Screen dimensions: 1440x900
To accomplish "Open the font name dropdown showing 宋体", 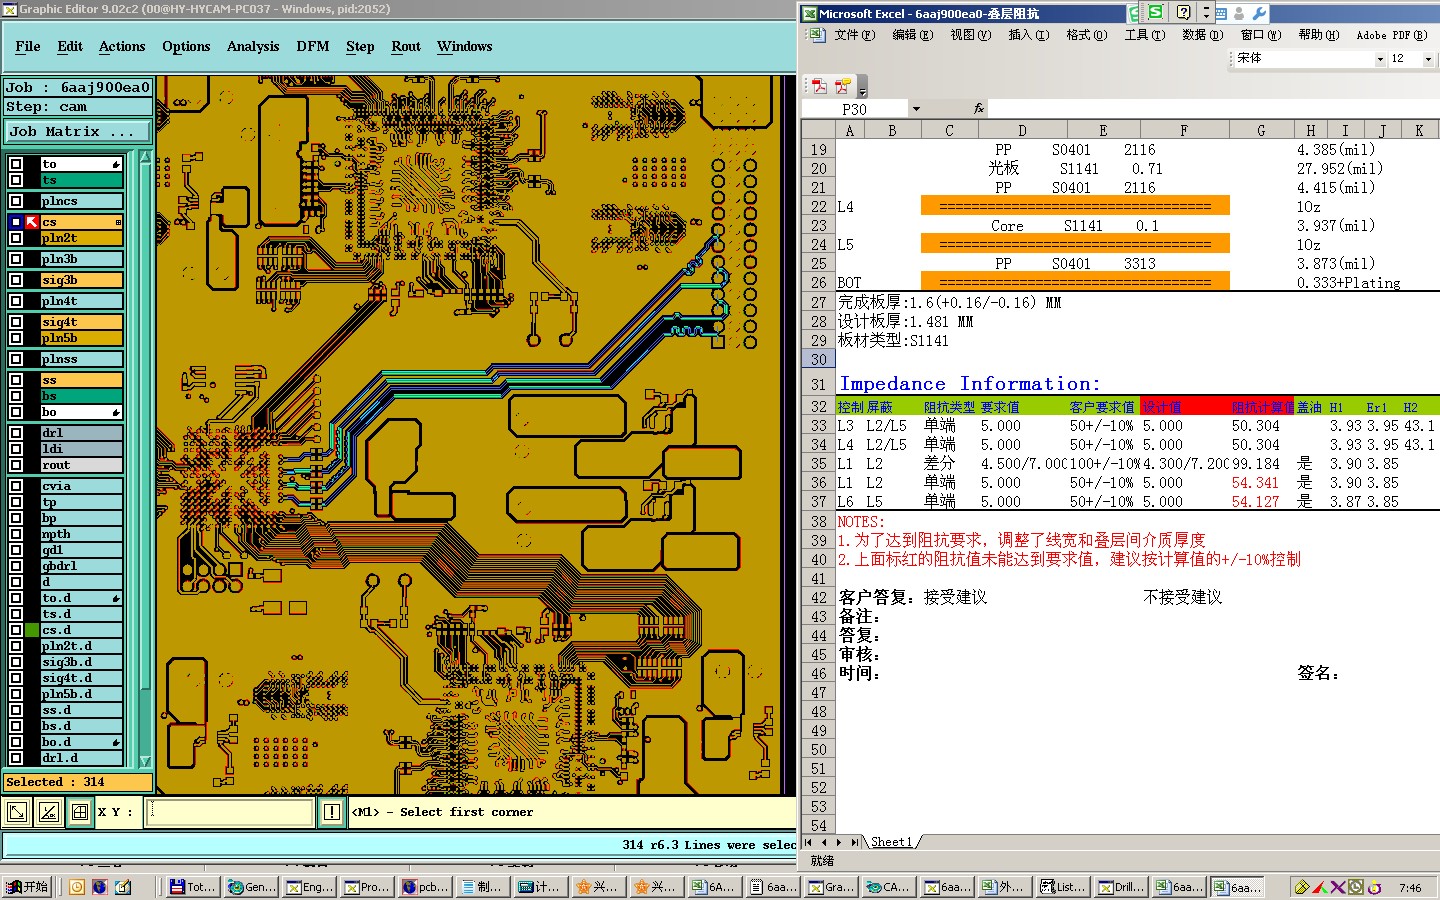I will tap(1380, 59).
